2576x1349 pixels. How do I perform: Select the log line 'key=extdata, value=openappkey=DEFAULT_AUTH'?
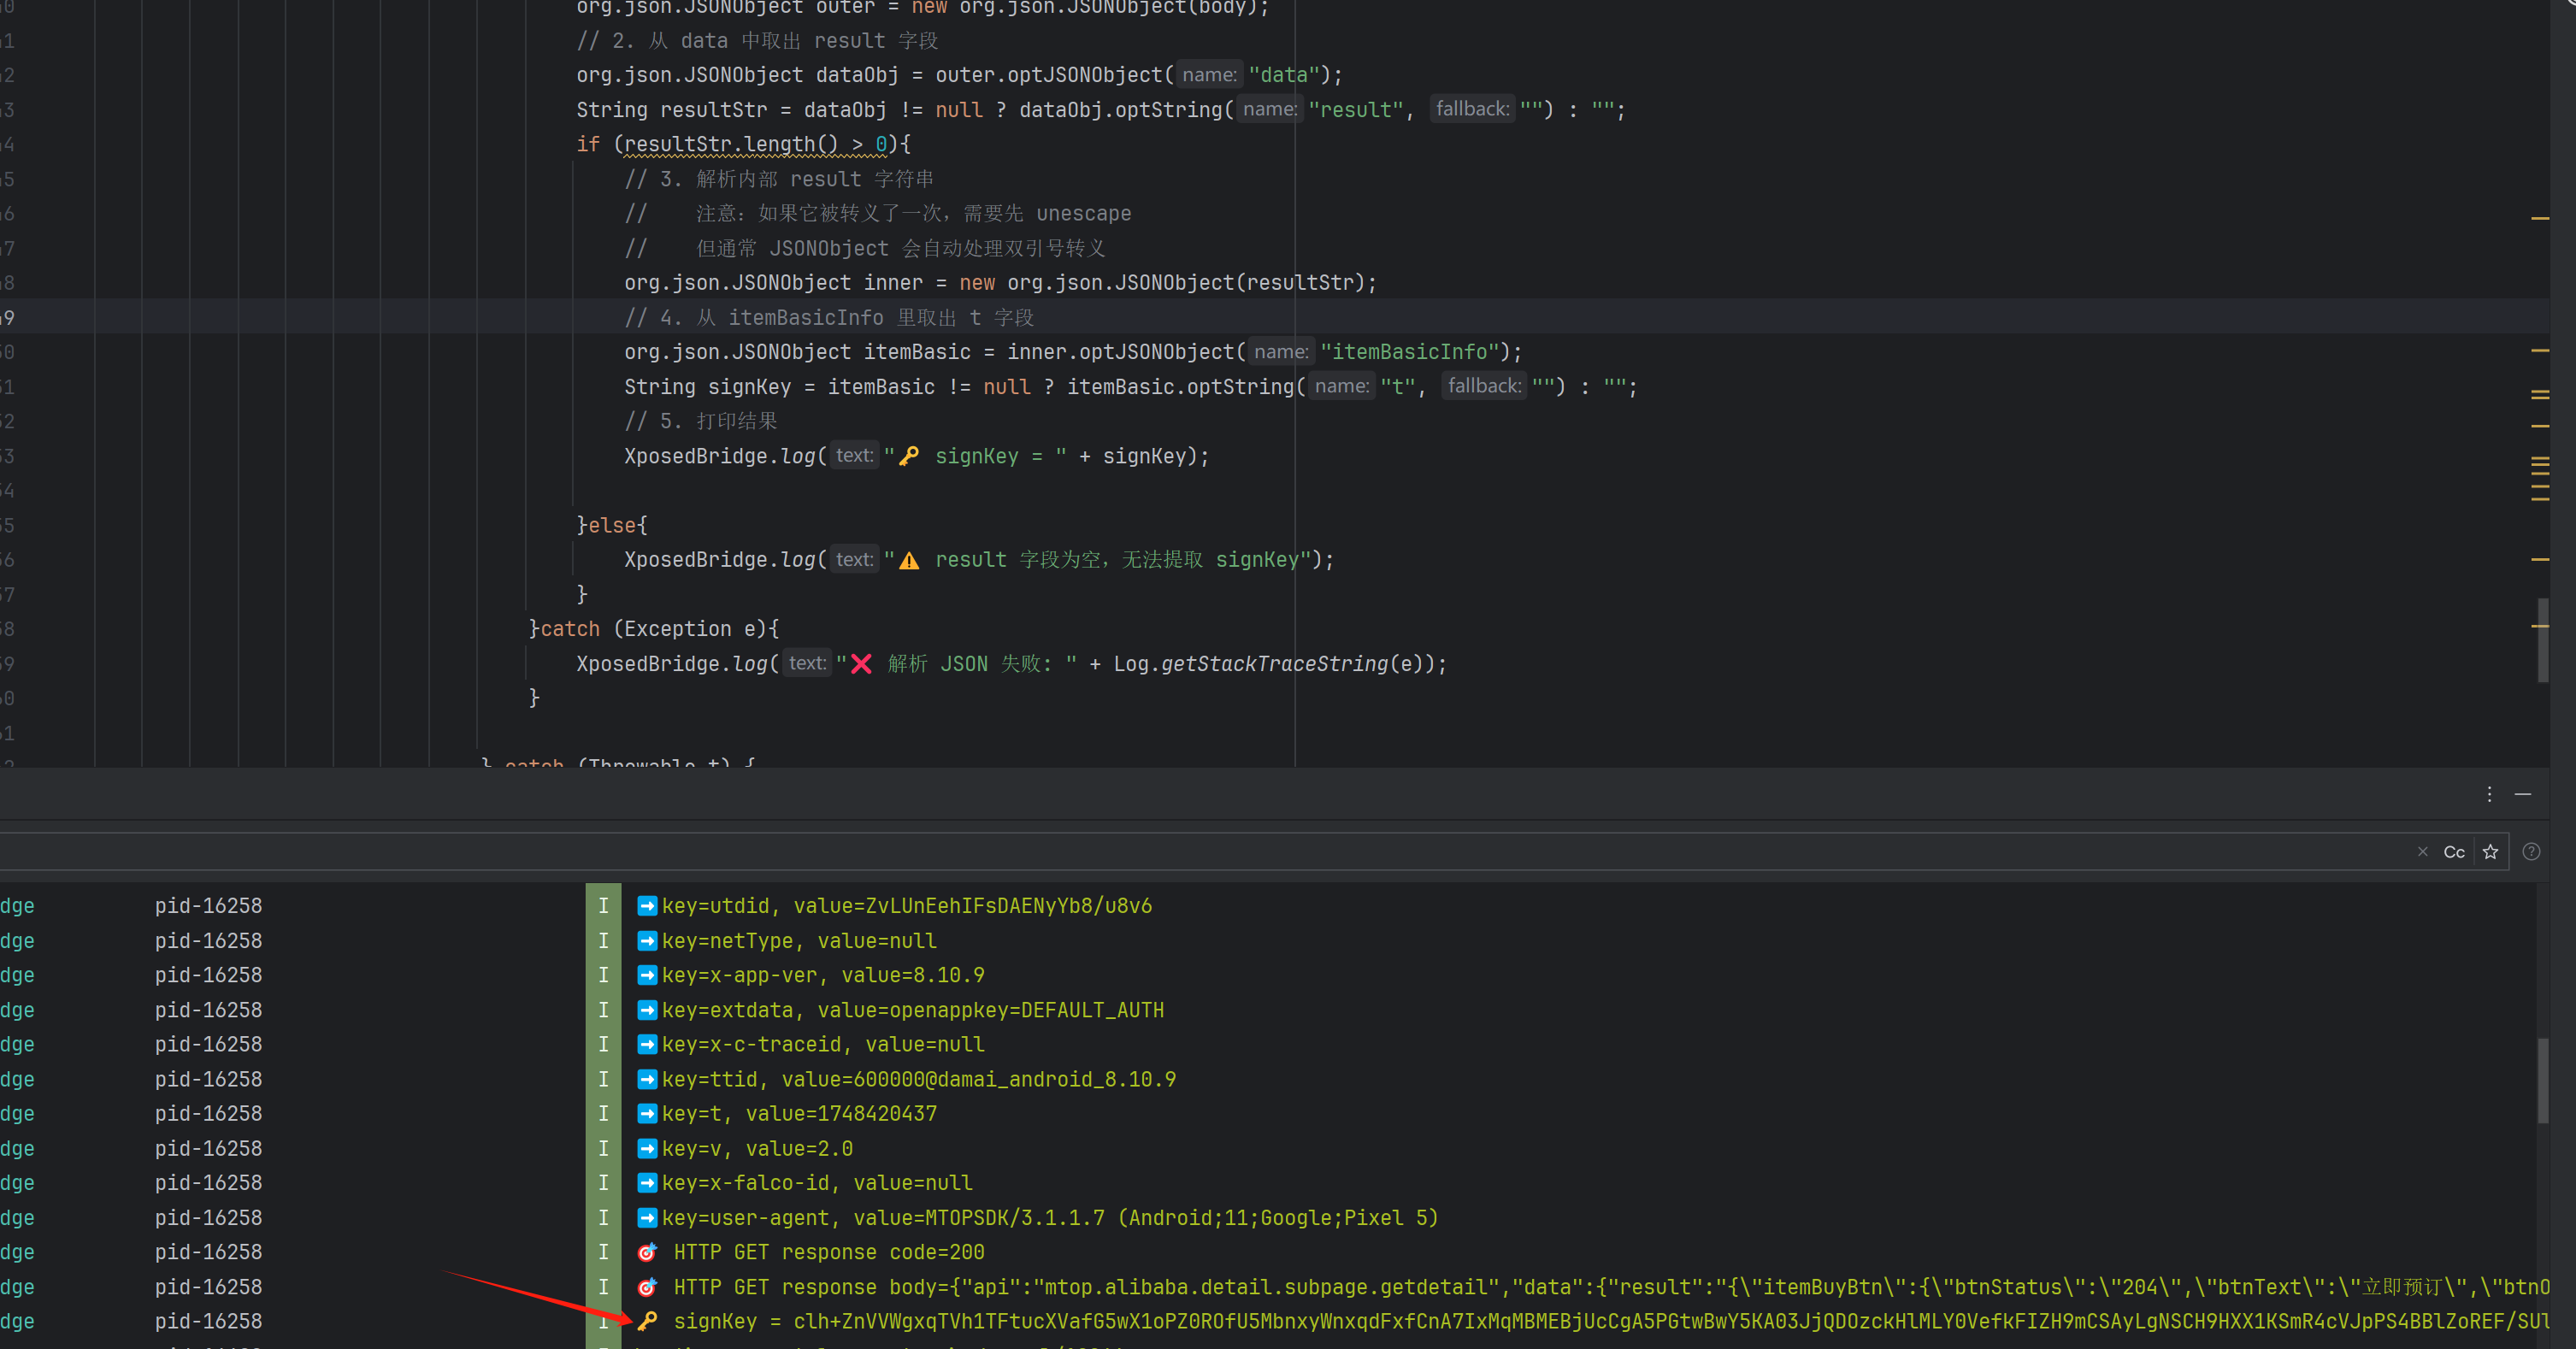click(913, 1010)
